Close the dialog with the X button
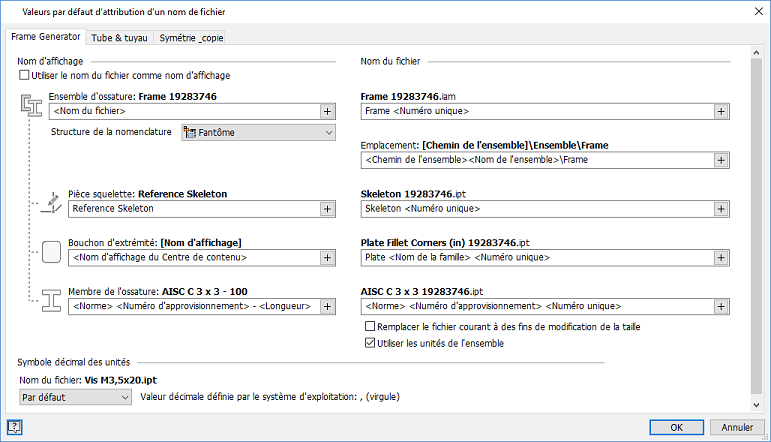This screenshot has height=442, width=771. 759,11
